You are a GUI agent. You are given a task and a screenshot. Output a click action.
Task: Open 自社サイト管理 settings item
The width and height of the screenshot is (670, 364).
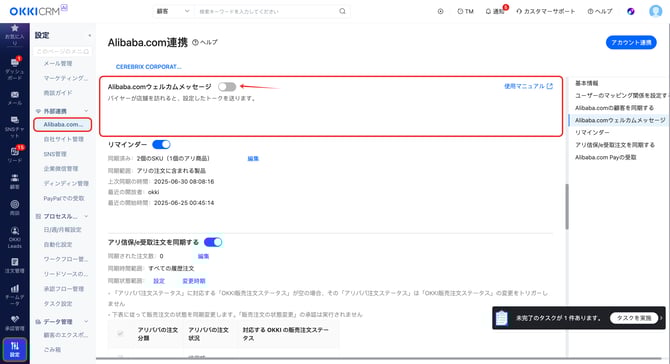click(63, 139)
